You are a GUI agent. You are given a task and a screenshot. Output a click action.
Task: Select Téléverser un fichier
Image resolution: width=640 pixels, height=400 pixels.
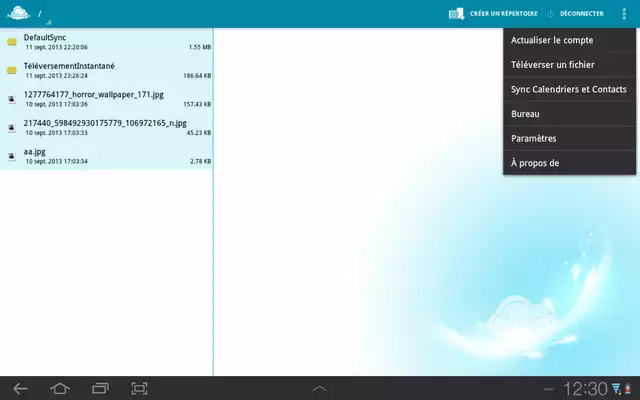tap(569, 65)
